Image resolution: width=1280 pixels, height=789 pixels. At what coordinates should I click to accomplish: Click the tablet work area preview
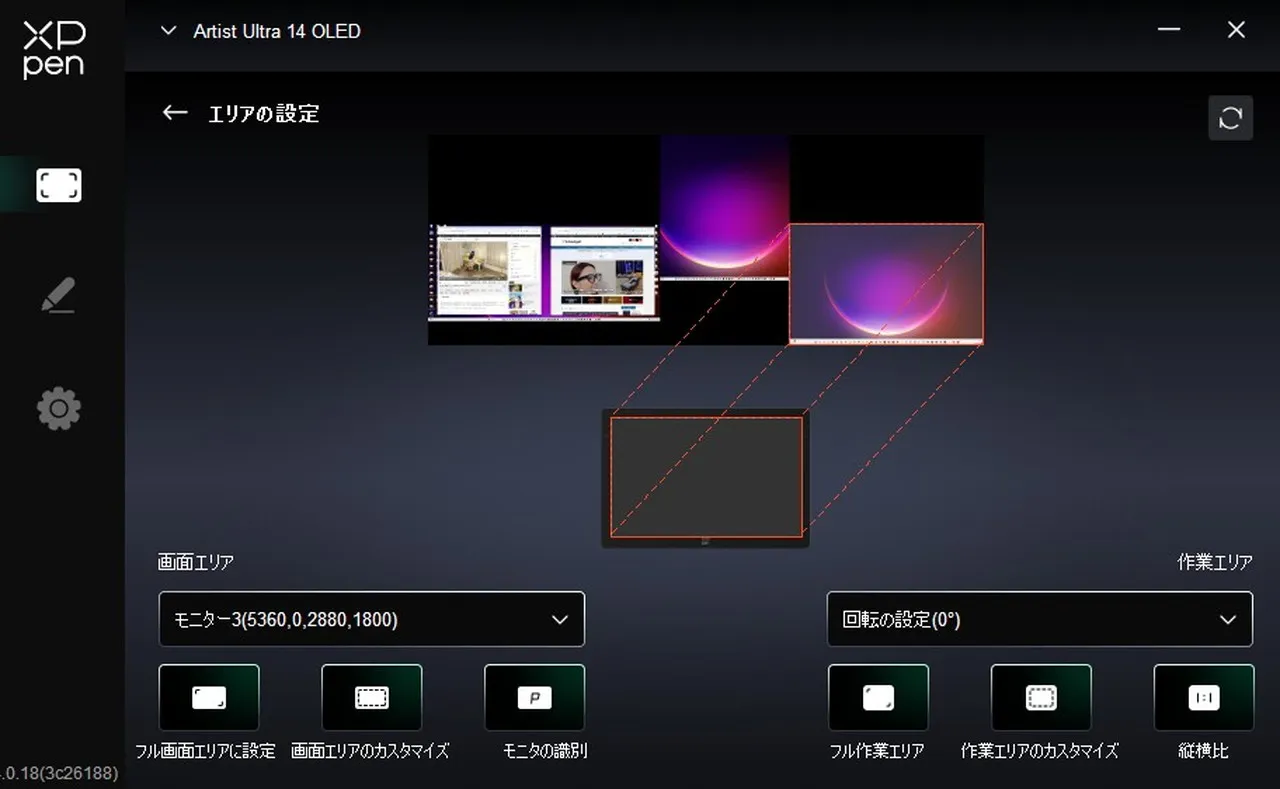click(x=706, y=477)
